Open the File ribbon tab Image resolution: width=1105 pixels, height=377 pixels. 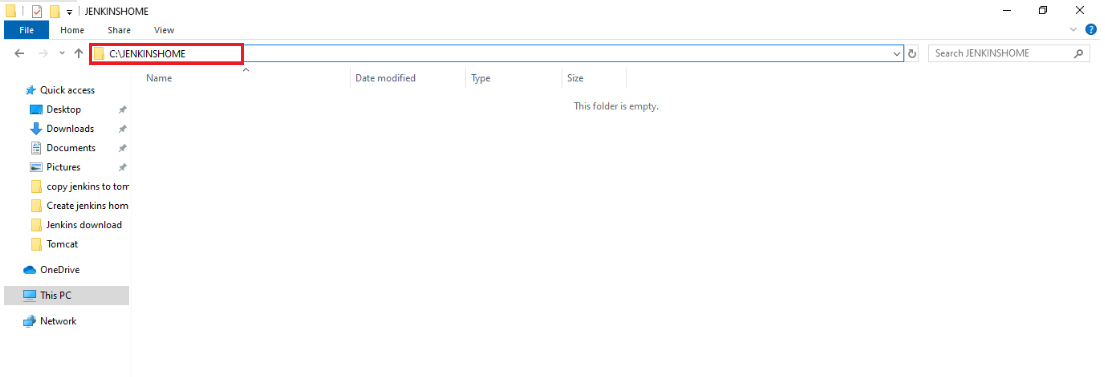pos(26,30)
